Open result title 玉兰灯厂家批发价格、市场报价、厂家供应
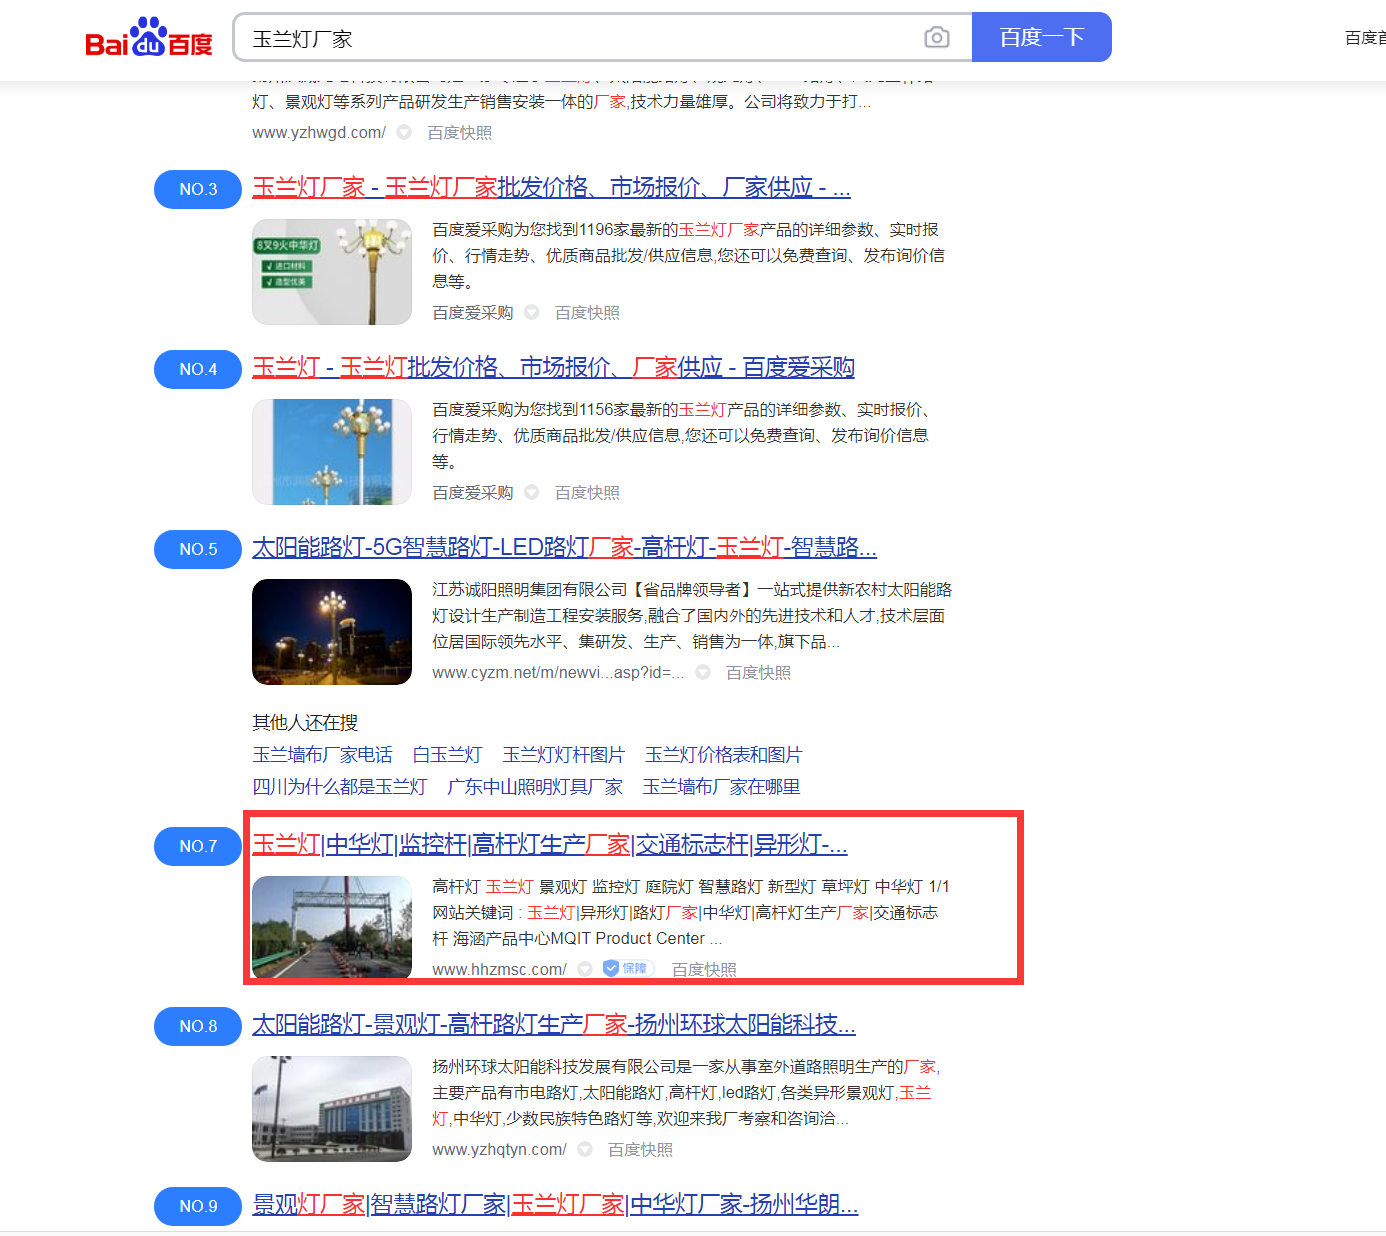 (551, 188)
